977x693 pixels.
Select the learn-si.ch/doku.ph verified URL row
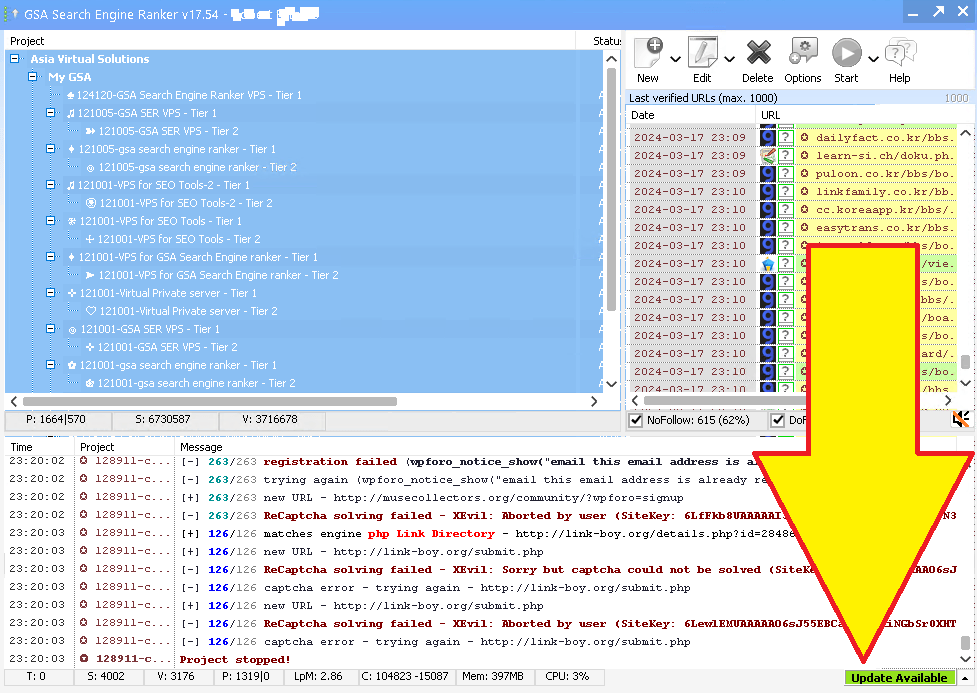tap(792, 156)
